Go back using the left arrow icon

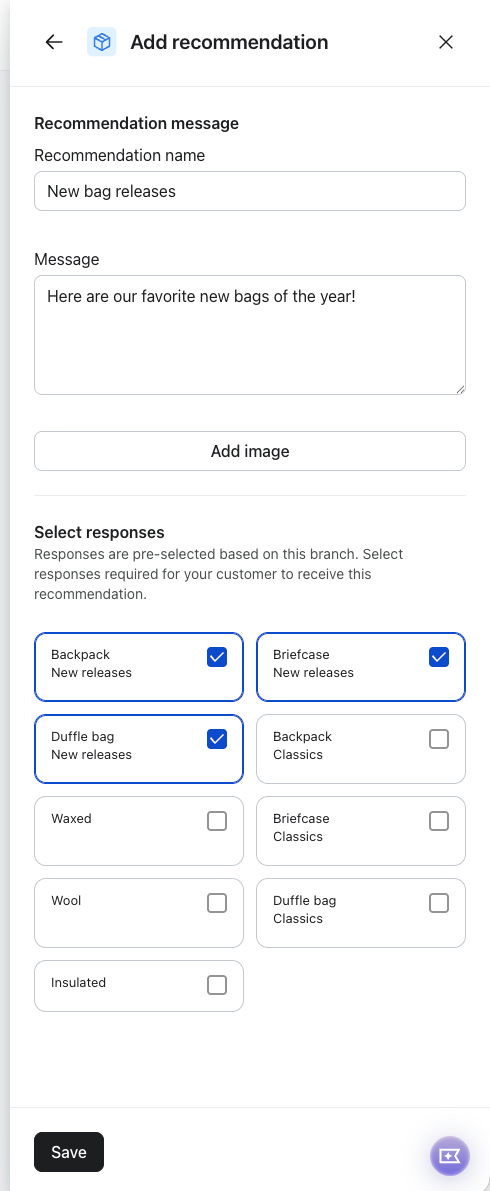tap(53, 42)
